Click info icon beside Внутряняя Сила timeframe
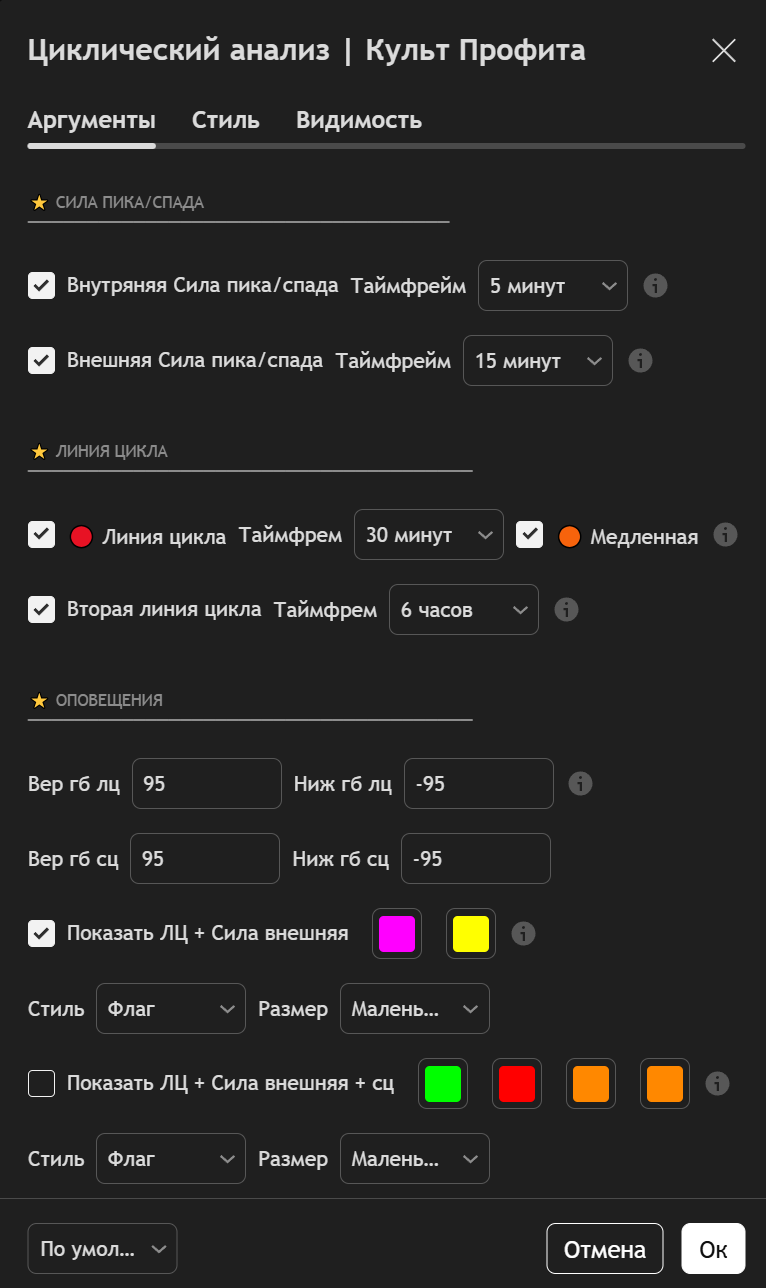 (655, 286)
